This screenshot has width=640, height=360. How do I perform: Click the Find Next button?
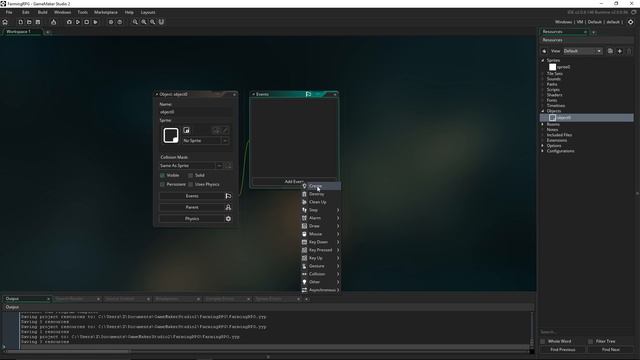pyautogui.click(x=611, y=350)
